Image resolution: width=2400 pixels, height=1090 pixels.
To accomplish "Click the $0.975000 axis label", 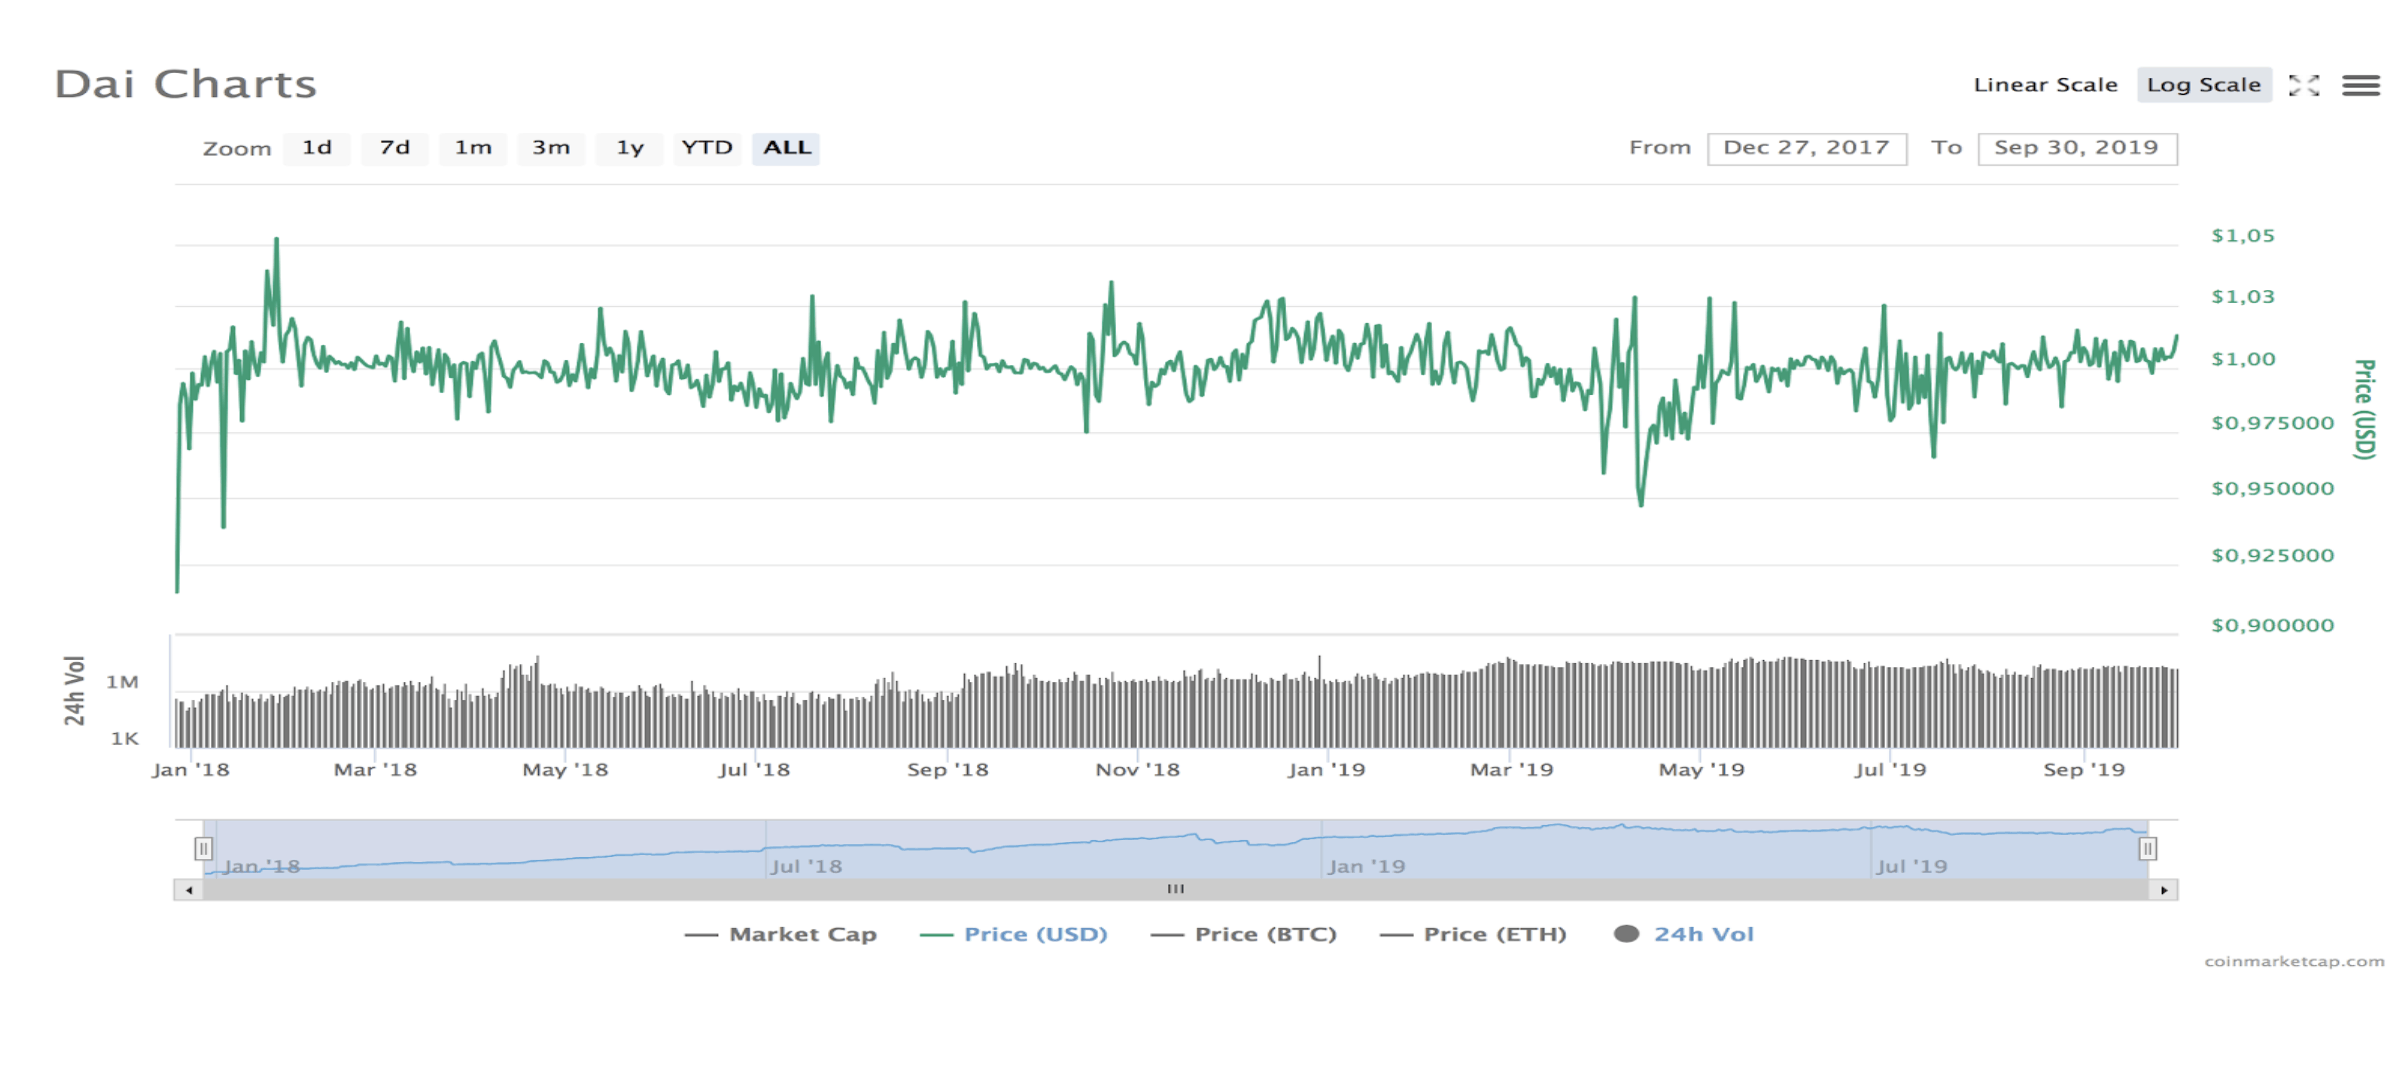I will coord(2272,423).
